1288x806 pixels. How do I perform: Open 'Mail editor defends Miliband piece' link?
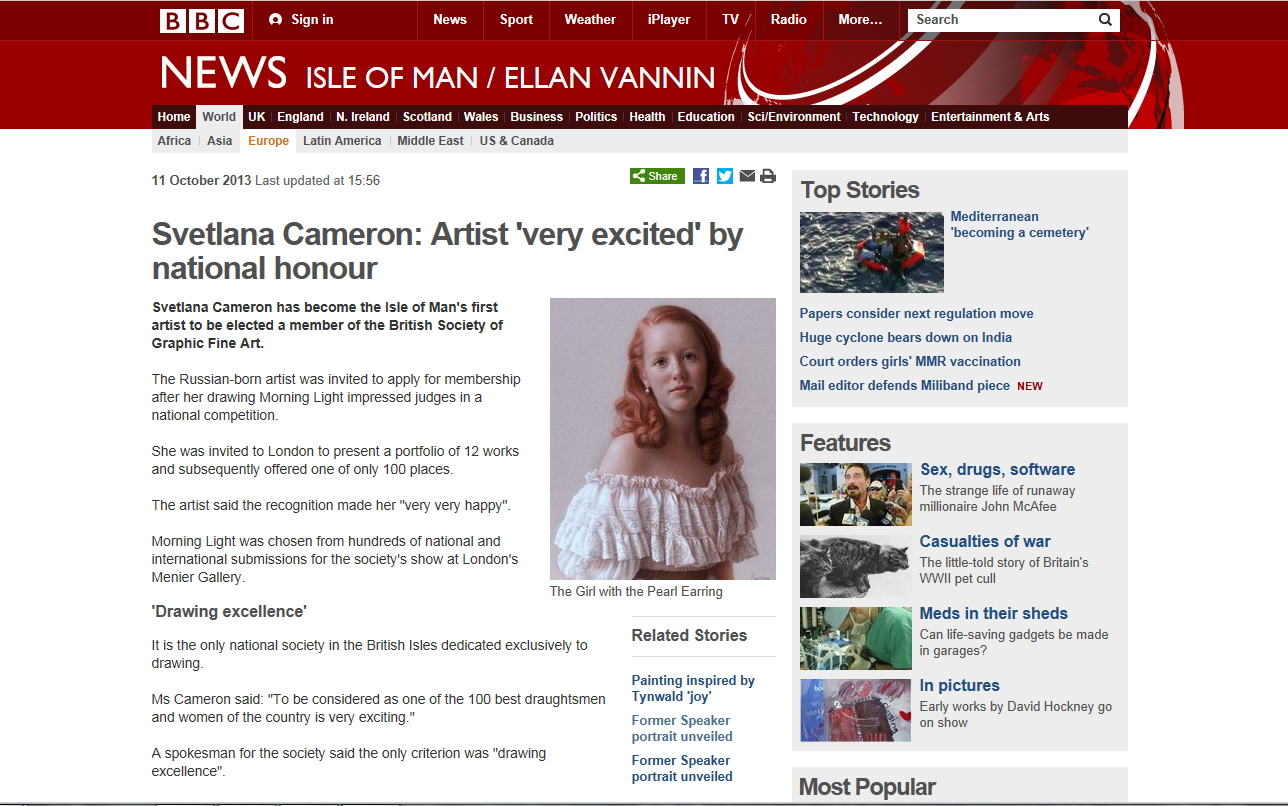pyautogui.click(x=905, y=385)
